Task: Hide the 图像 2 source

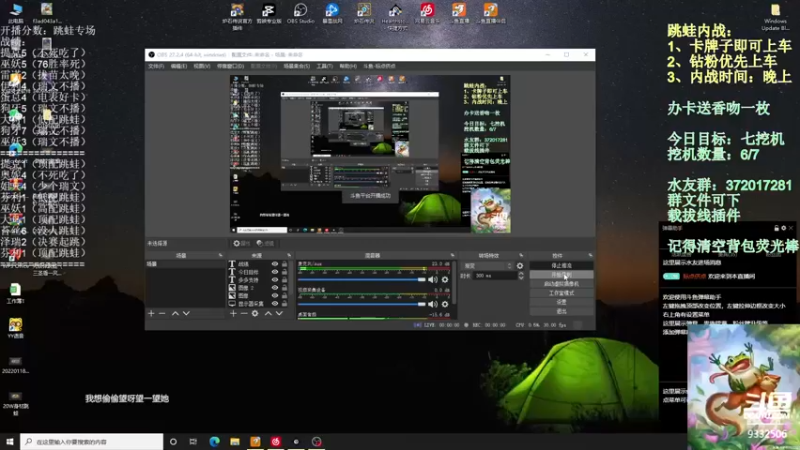Action: tap(275, 288)
